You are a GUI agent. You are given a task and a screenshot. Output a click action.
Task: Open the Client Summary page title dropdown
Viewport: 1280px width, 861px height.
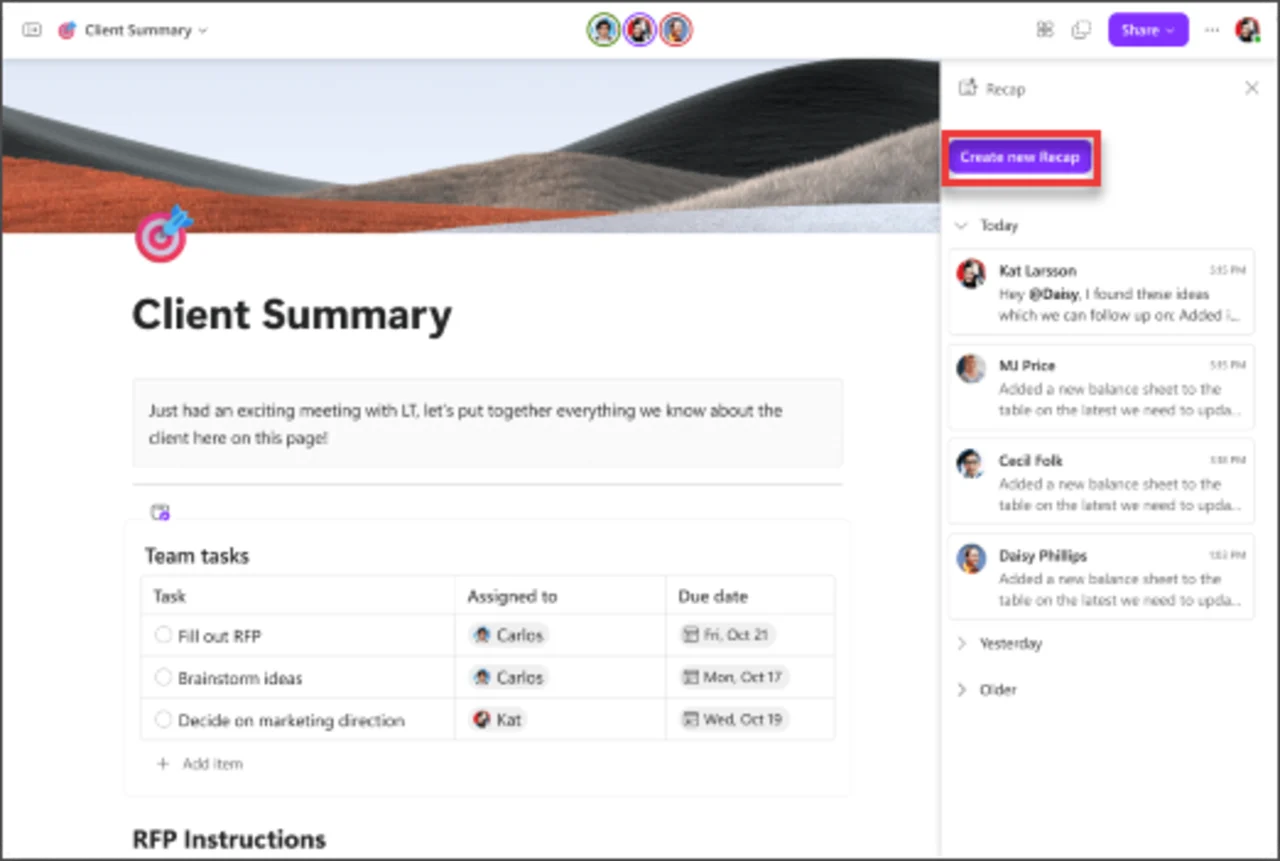pos(202,30)
